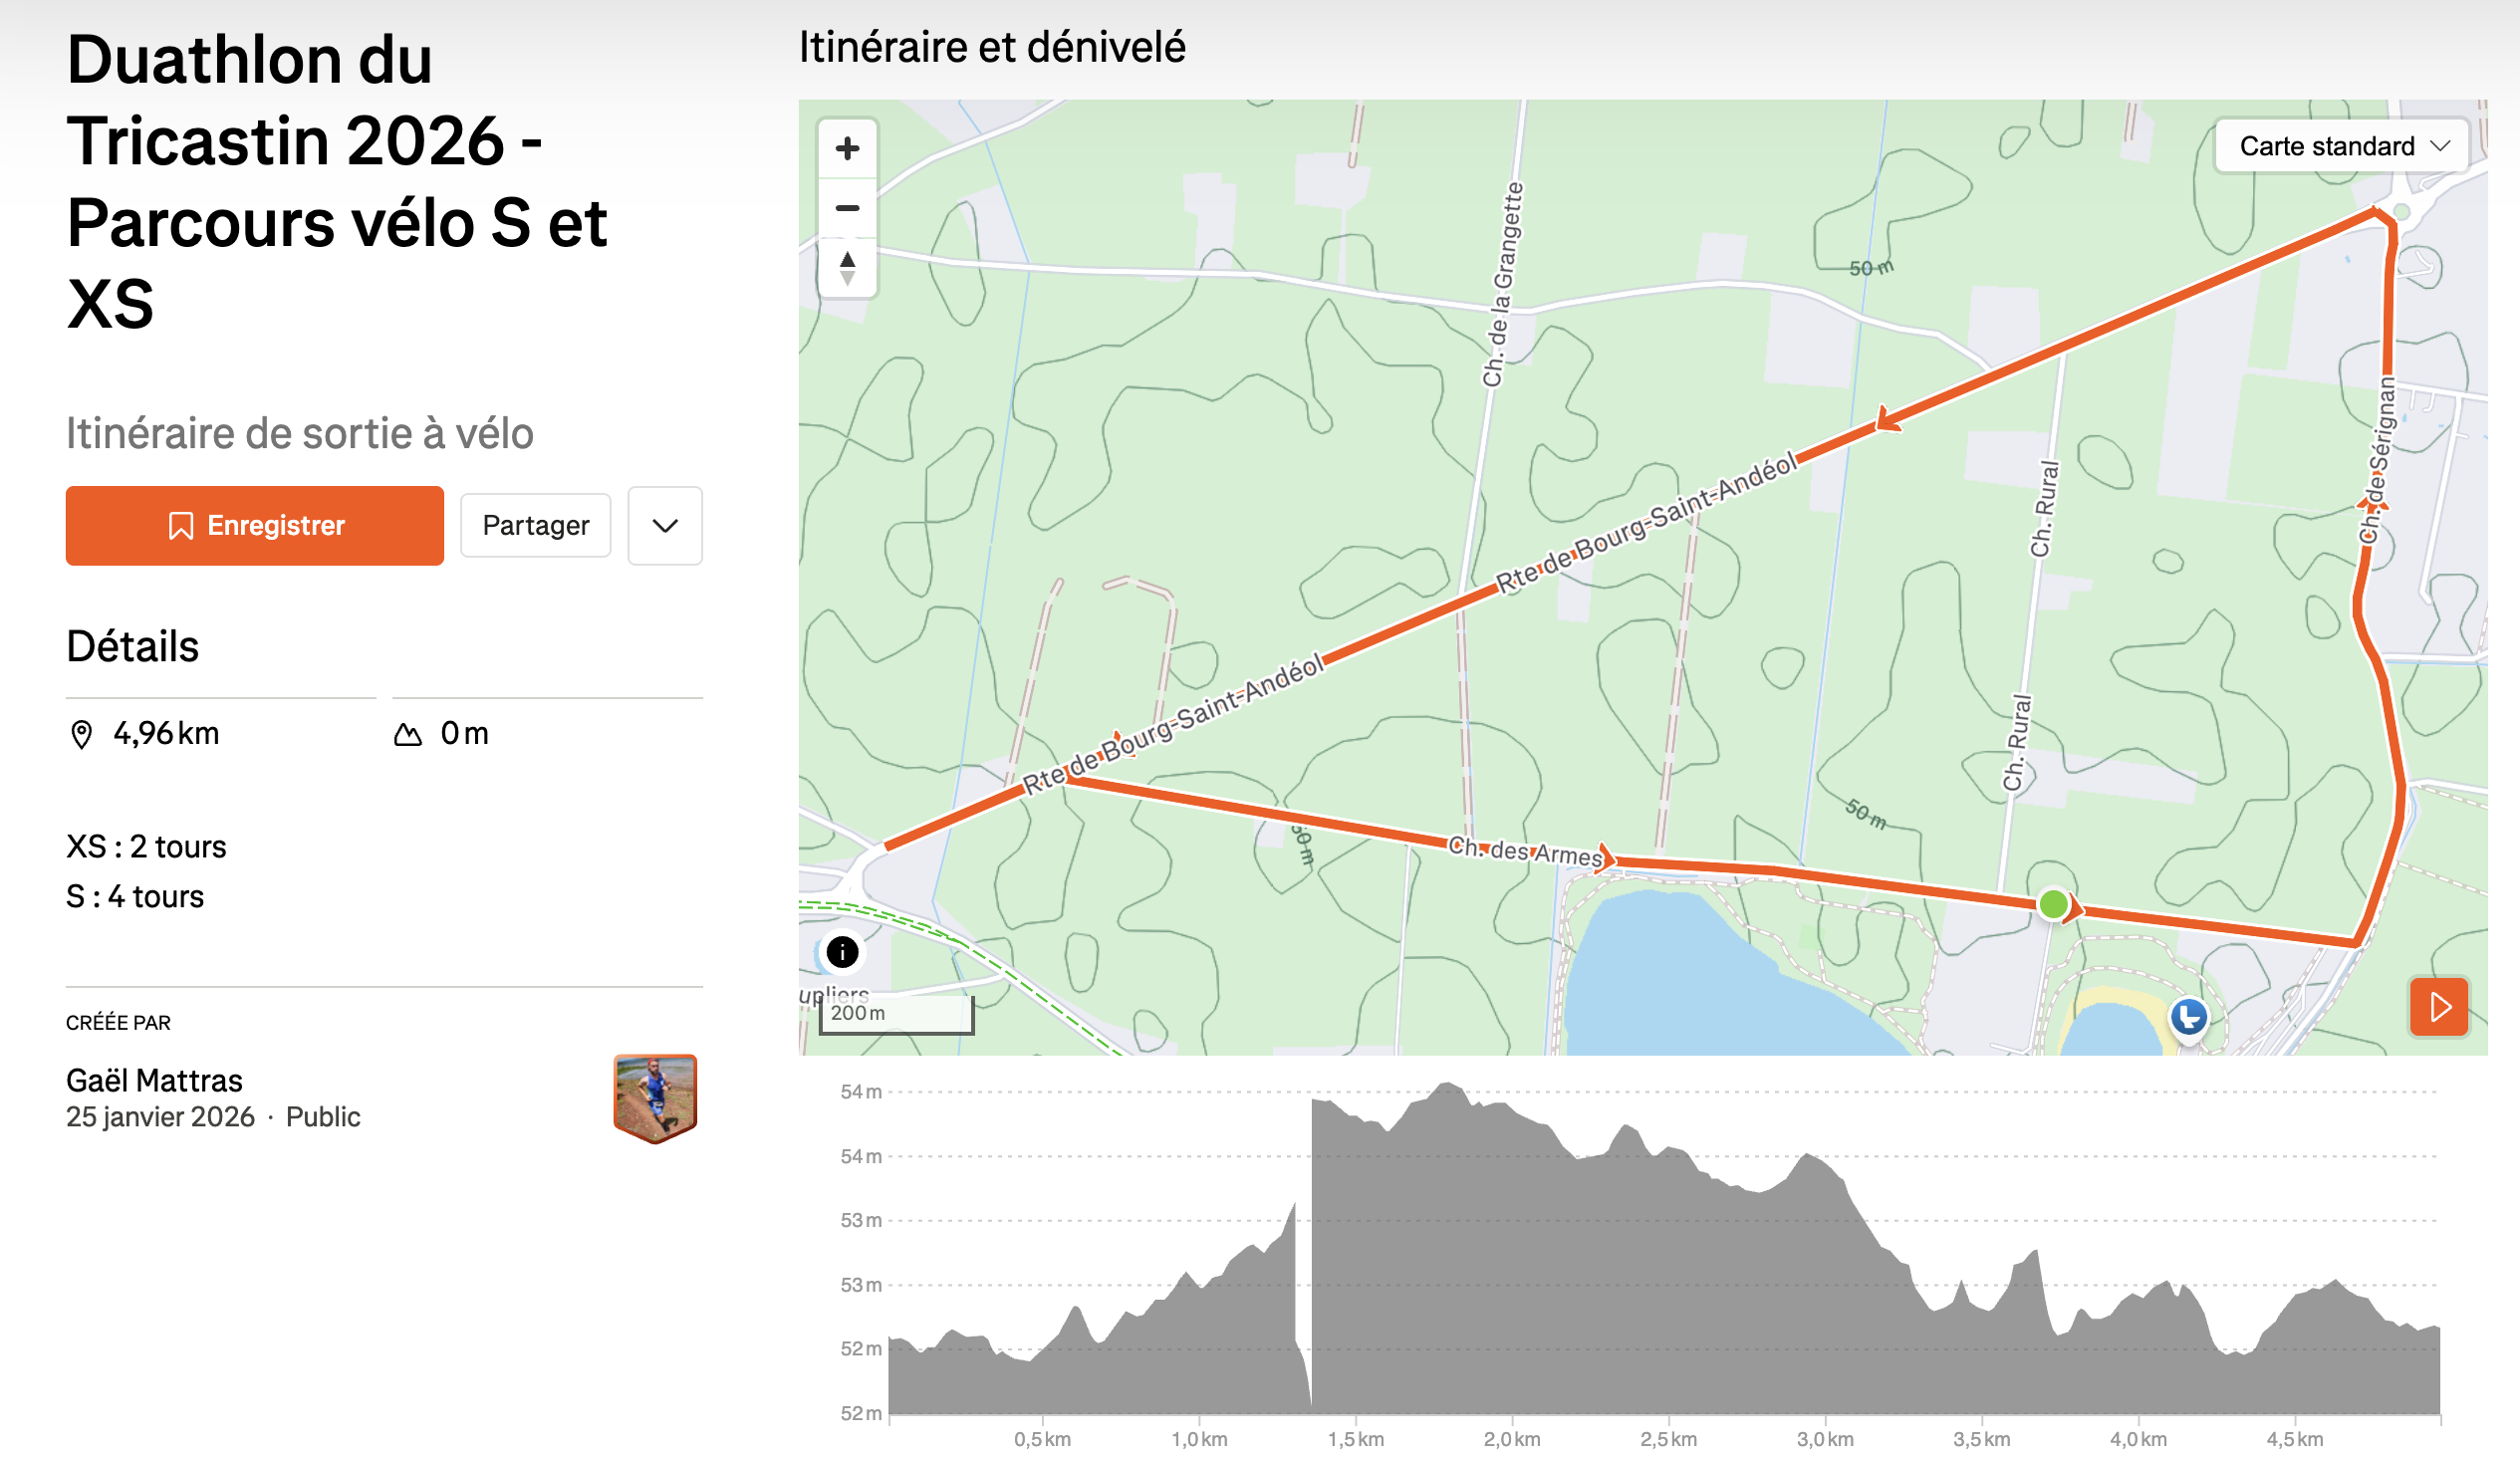Click the blue map pin marker
2520x1458 pixels.
click(2188, 1017)
